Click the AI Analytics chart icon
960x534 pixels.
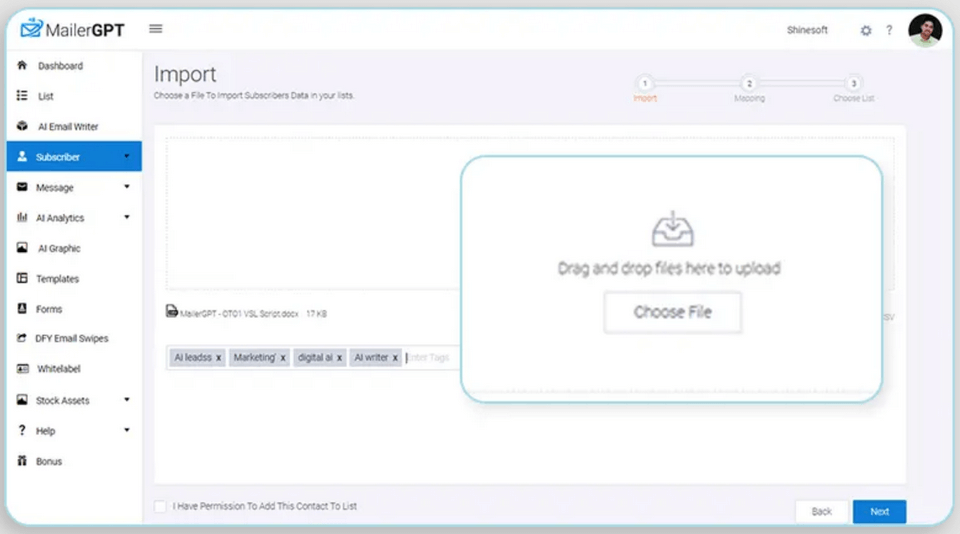click(22, 217)
